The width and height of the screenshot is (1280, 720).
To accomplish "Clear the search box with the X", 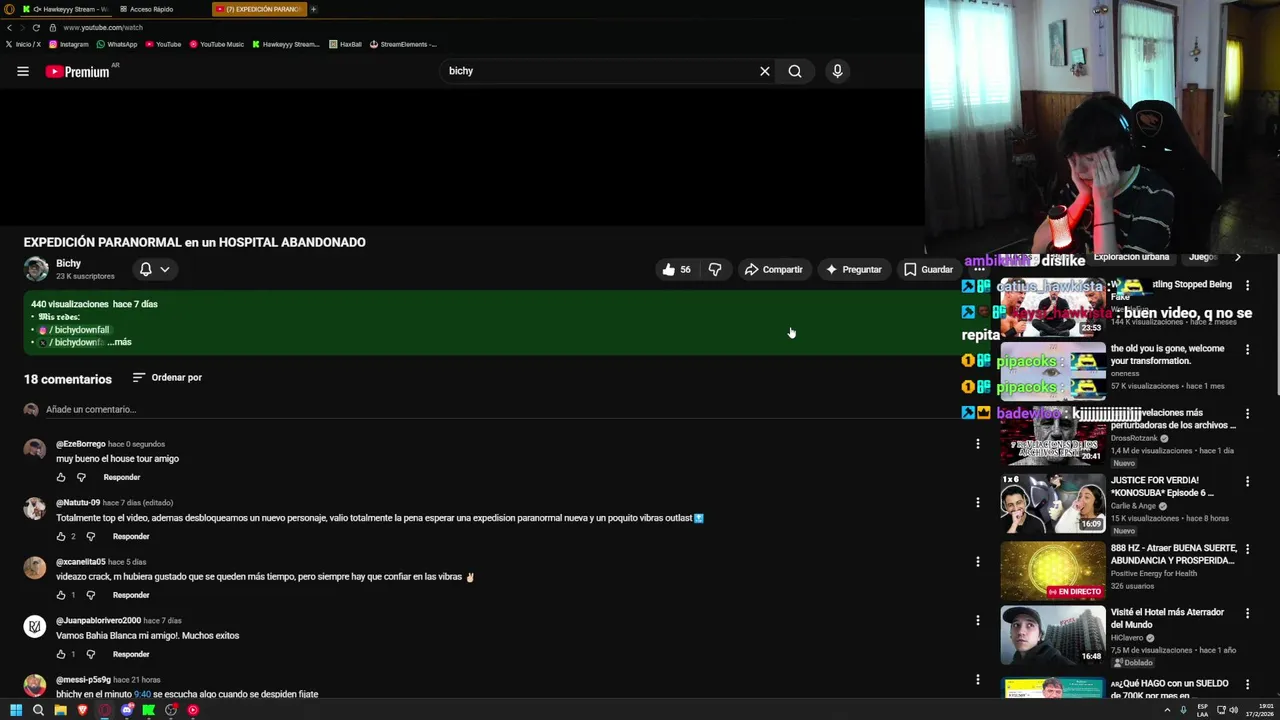I will [765, 71].
